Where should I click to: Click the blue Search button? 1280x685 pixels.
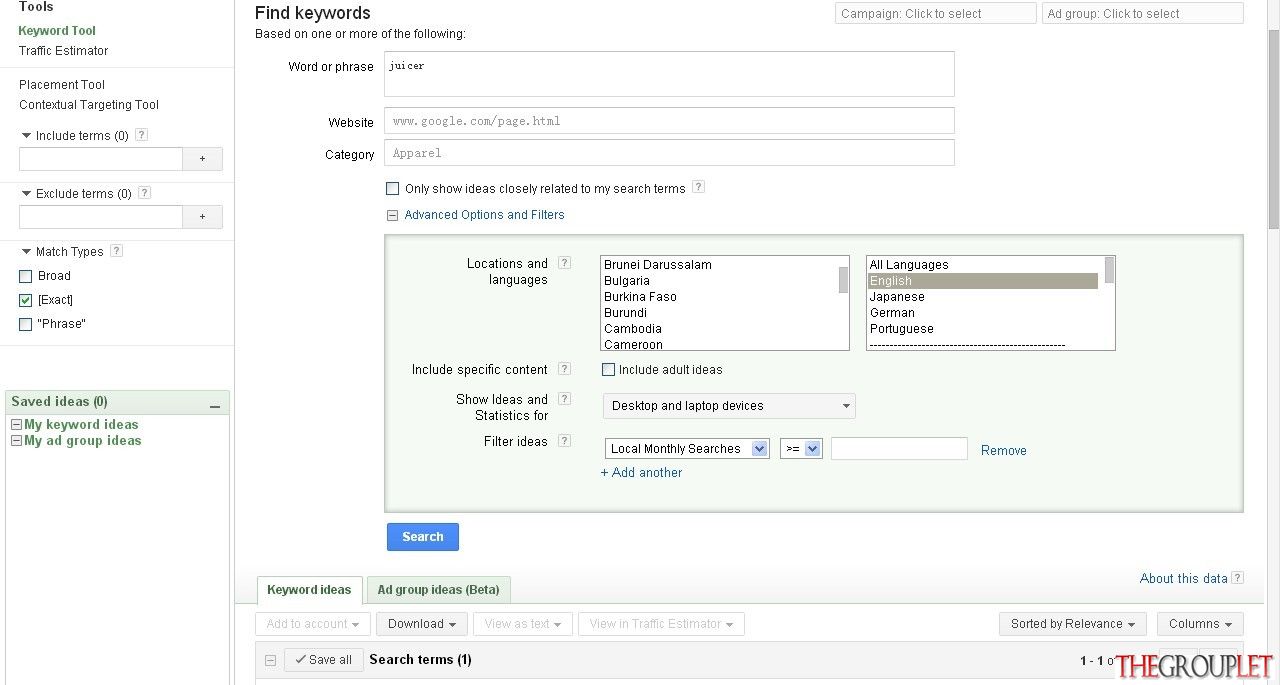click(x=423, y=537)
